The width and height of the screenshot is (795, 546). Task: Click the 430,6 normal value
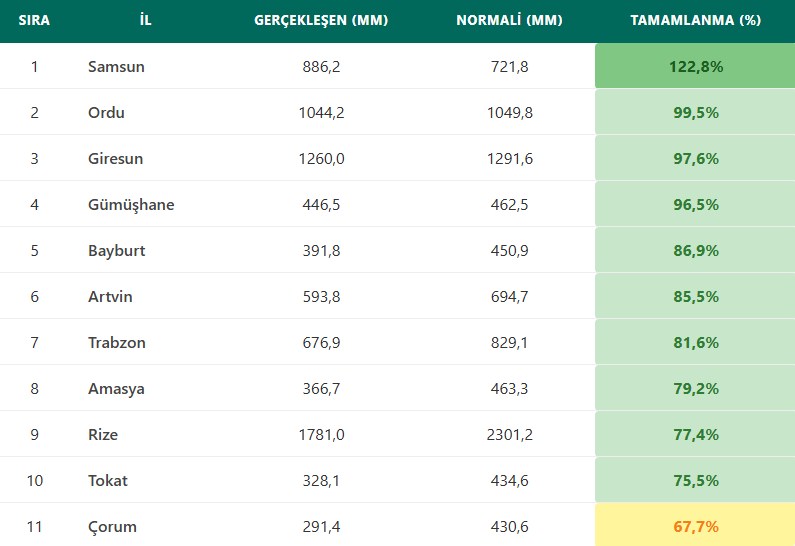[x=509, y=527]
